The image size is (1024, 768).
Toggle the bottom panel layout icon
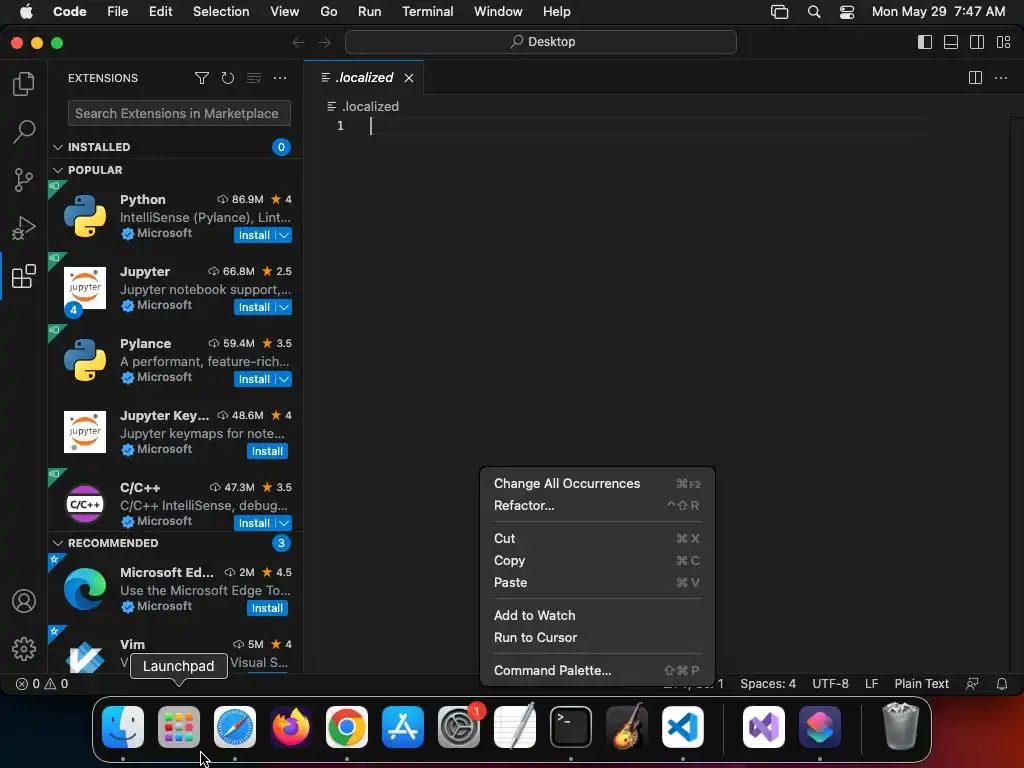pyautogui.click(x=951, y=42)
